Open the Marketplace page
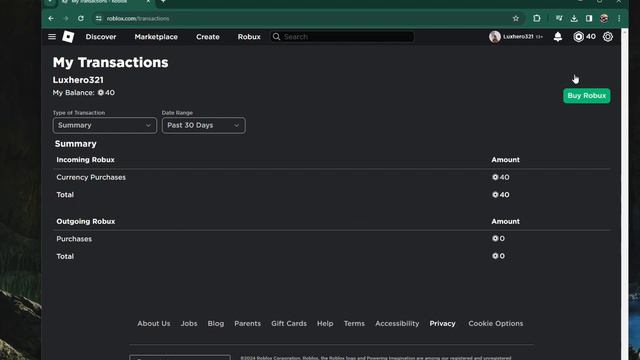 point(156,37)
